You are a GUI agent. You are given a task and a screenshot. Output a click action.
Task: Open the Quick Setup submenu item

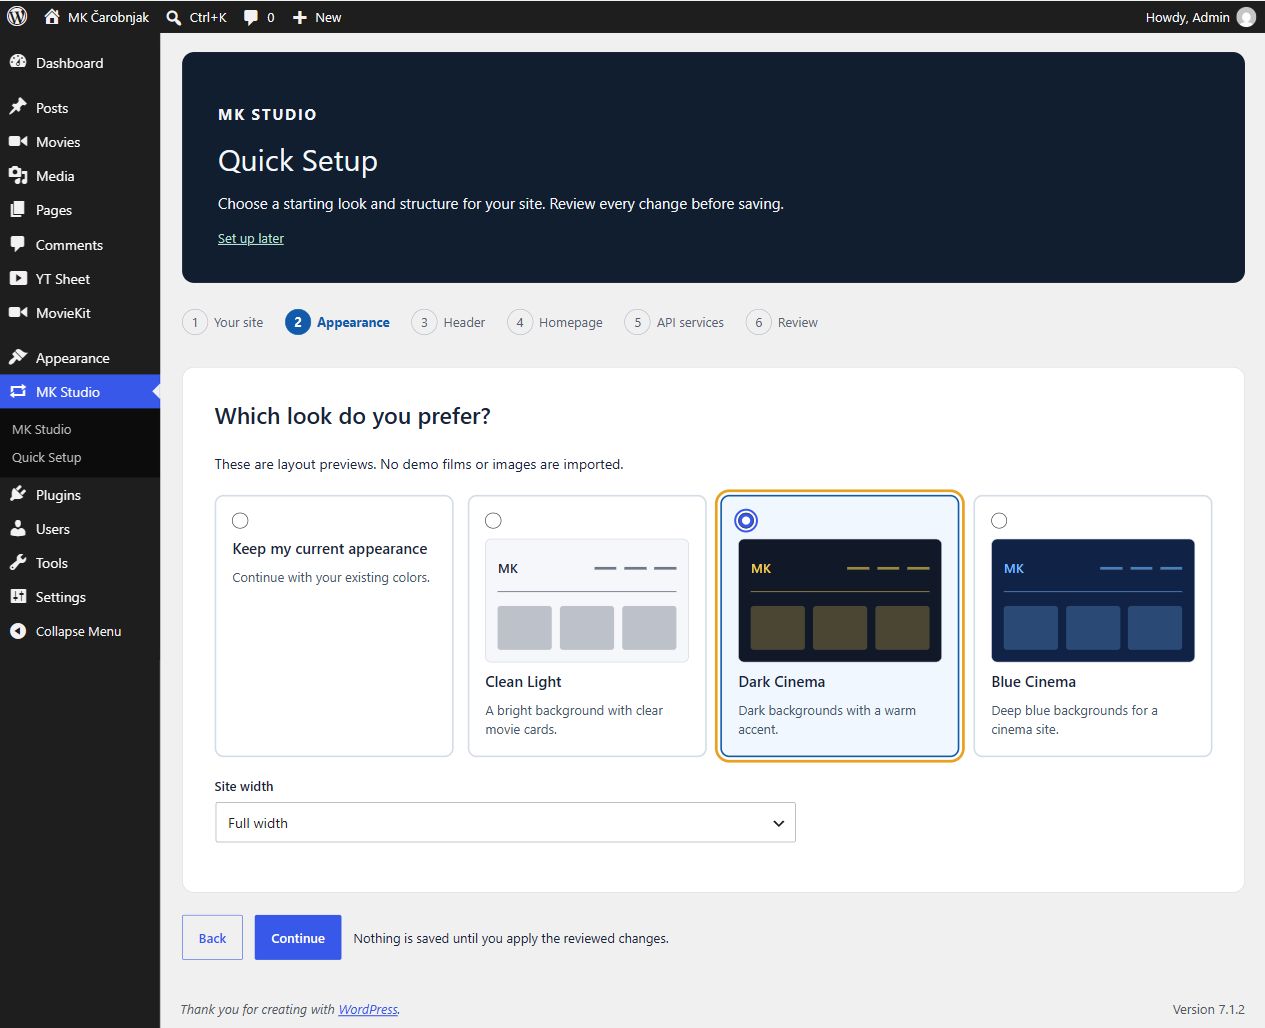coord(47,457)
